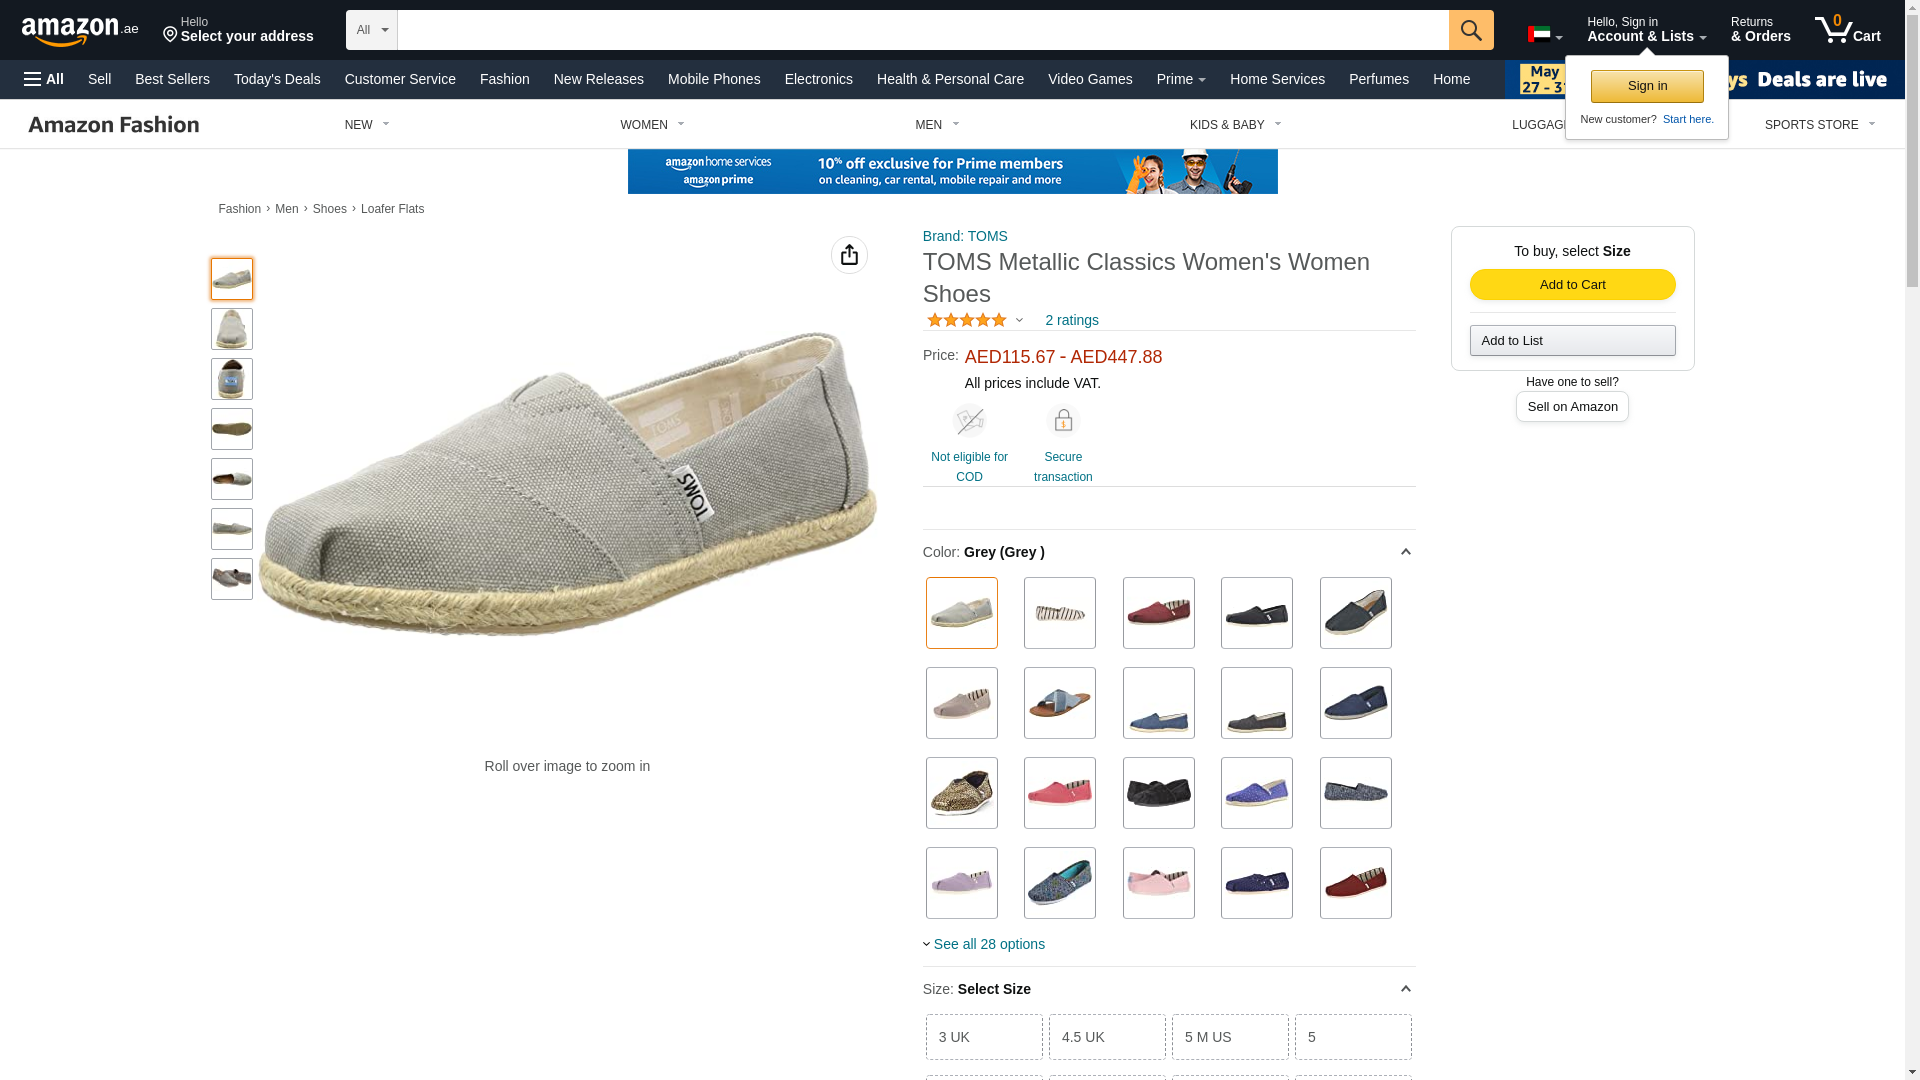
Task: Collapse the Color section chevron
Action: pos(1405,552)
